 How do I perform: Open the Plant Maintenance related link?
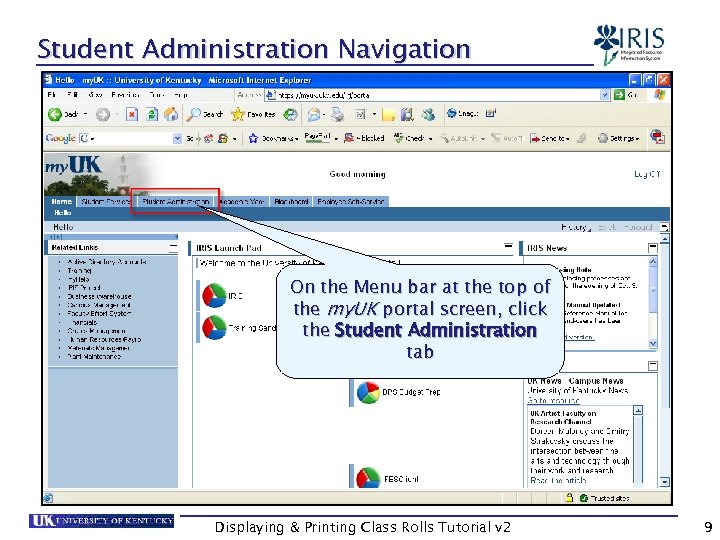(x=94, y=356)
